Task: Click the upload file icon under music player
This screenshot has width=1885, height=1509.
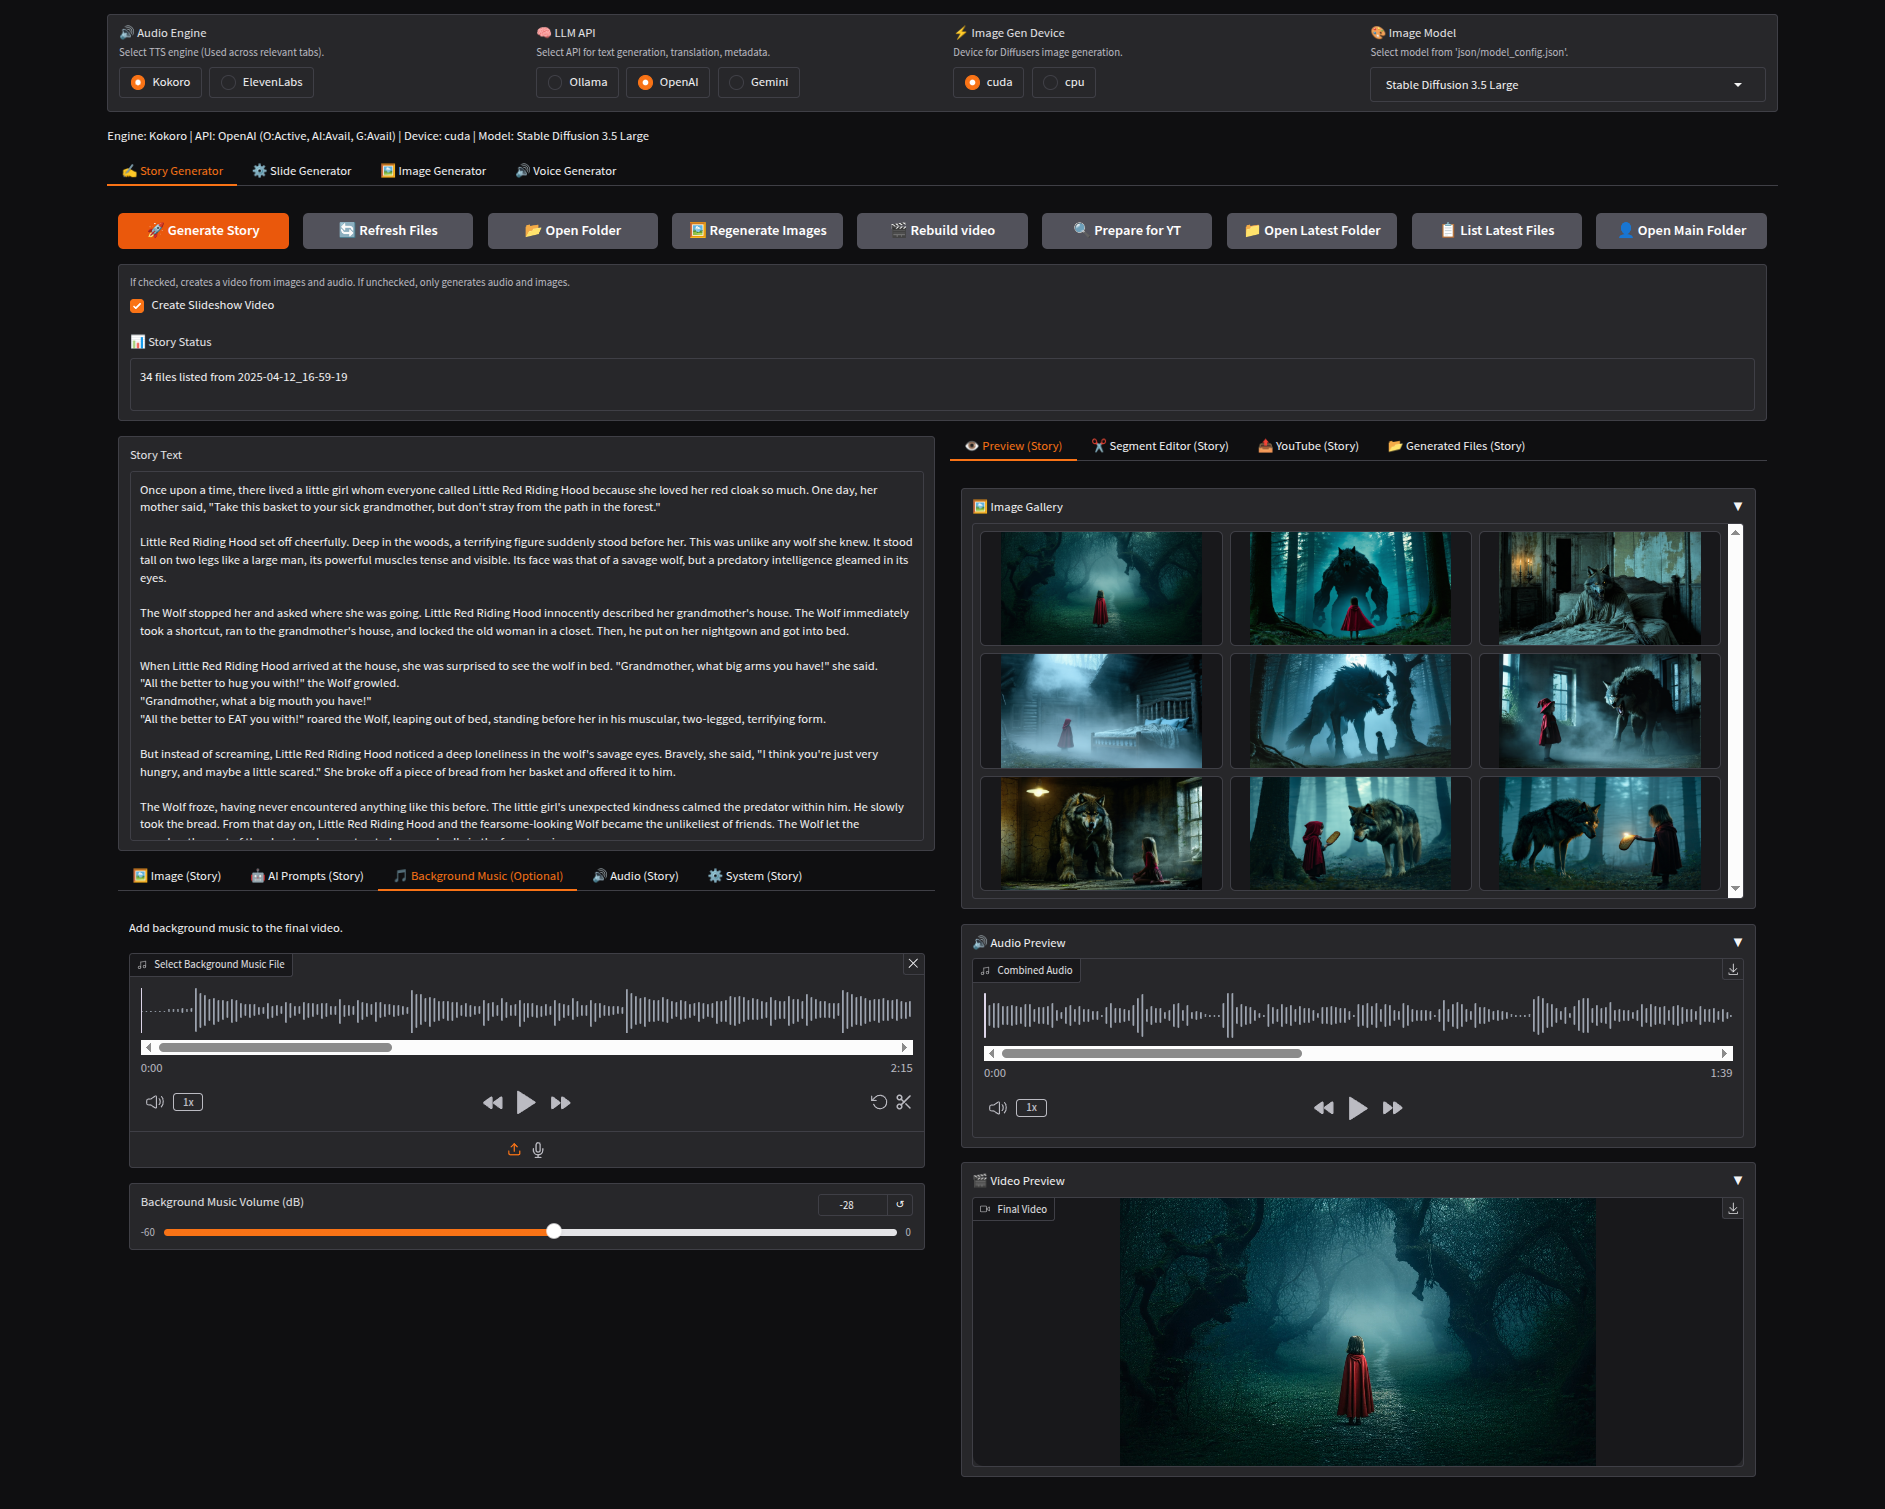Action: tap(514, 1150)
